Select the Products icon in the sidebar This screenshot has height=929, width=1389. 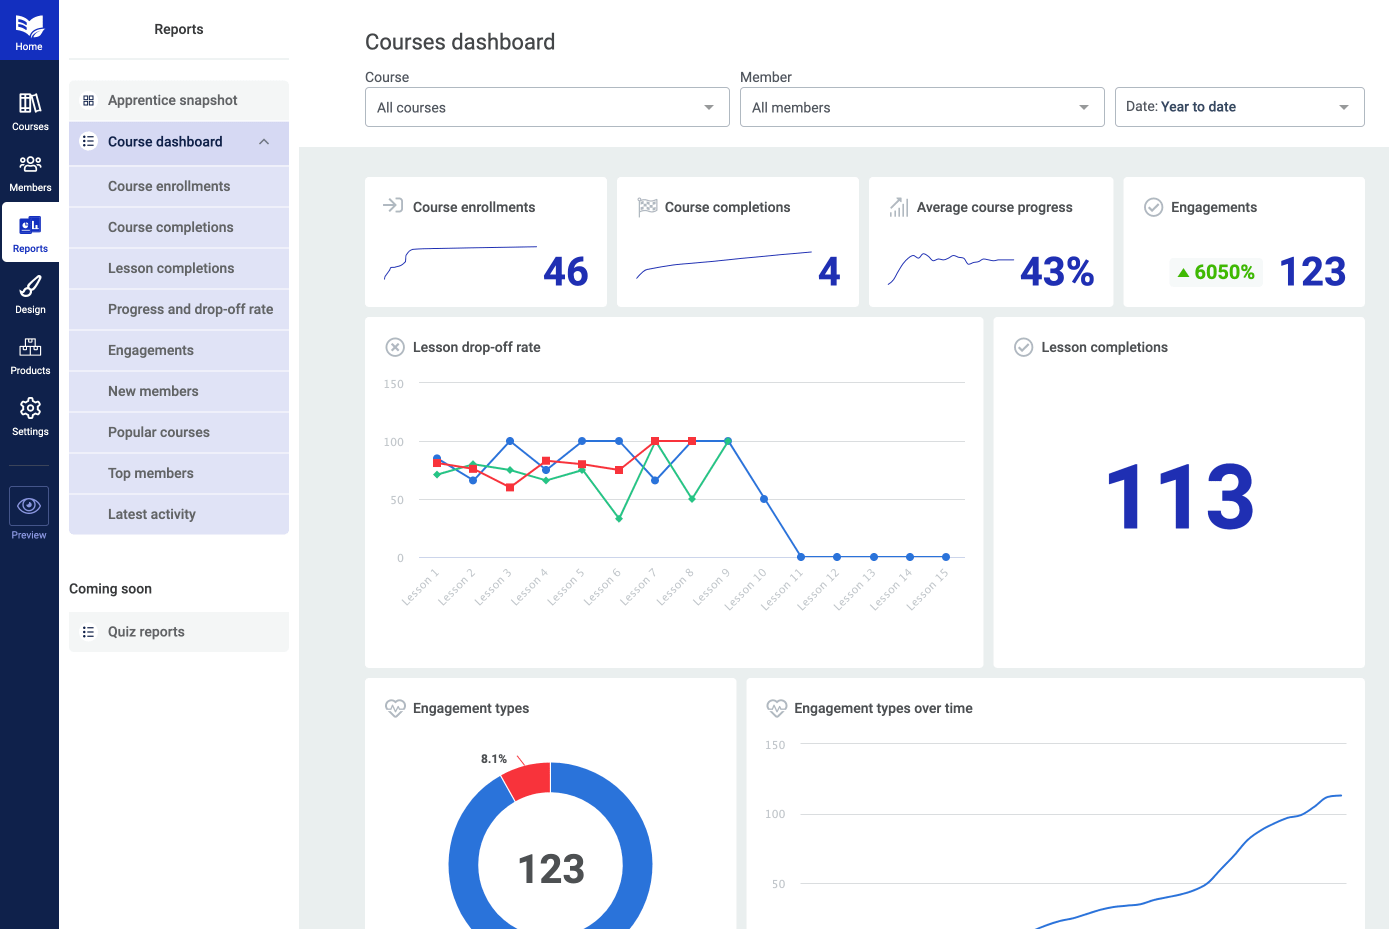29,354
